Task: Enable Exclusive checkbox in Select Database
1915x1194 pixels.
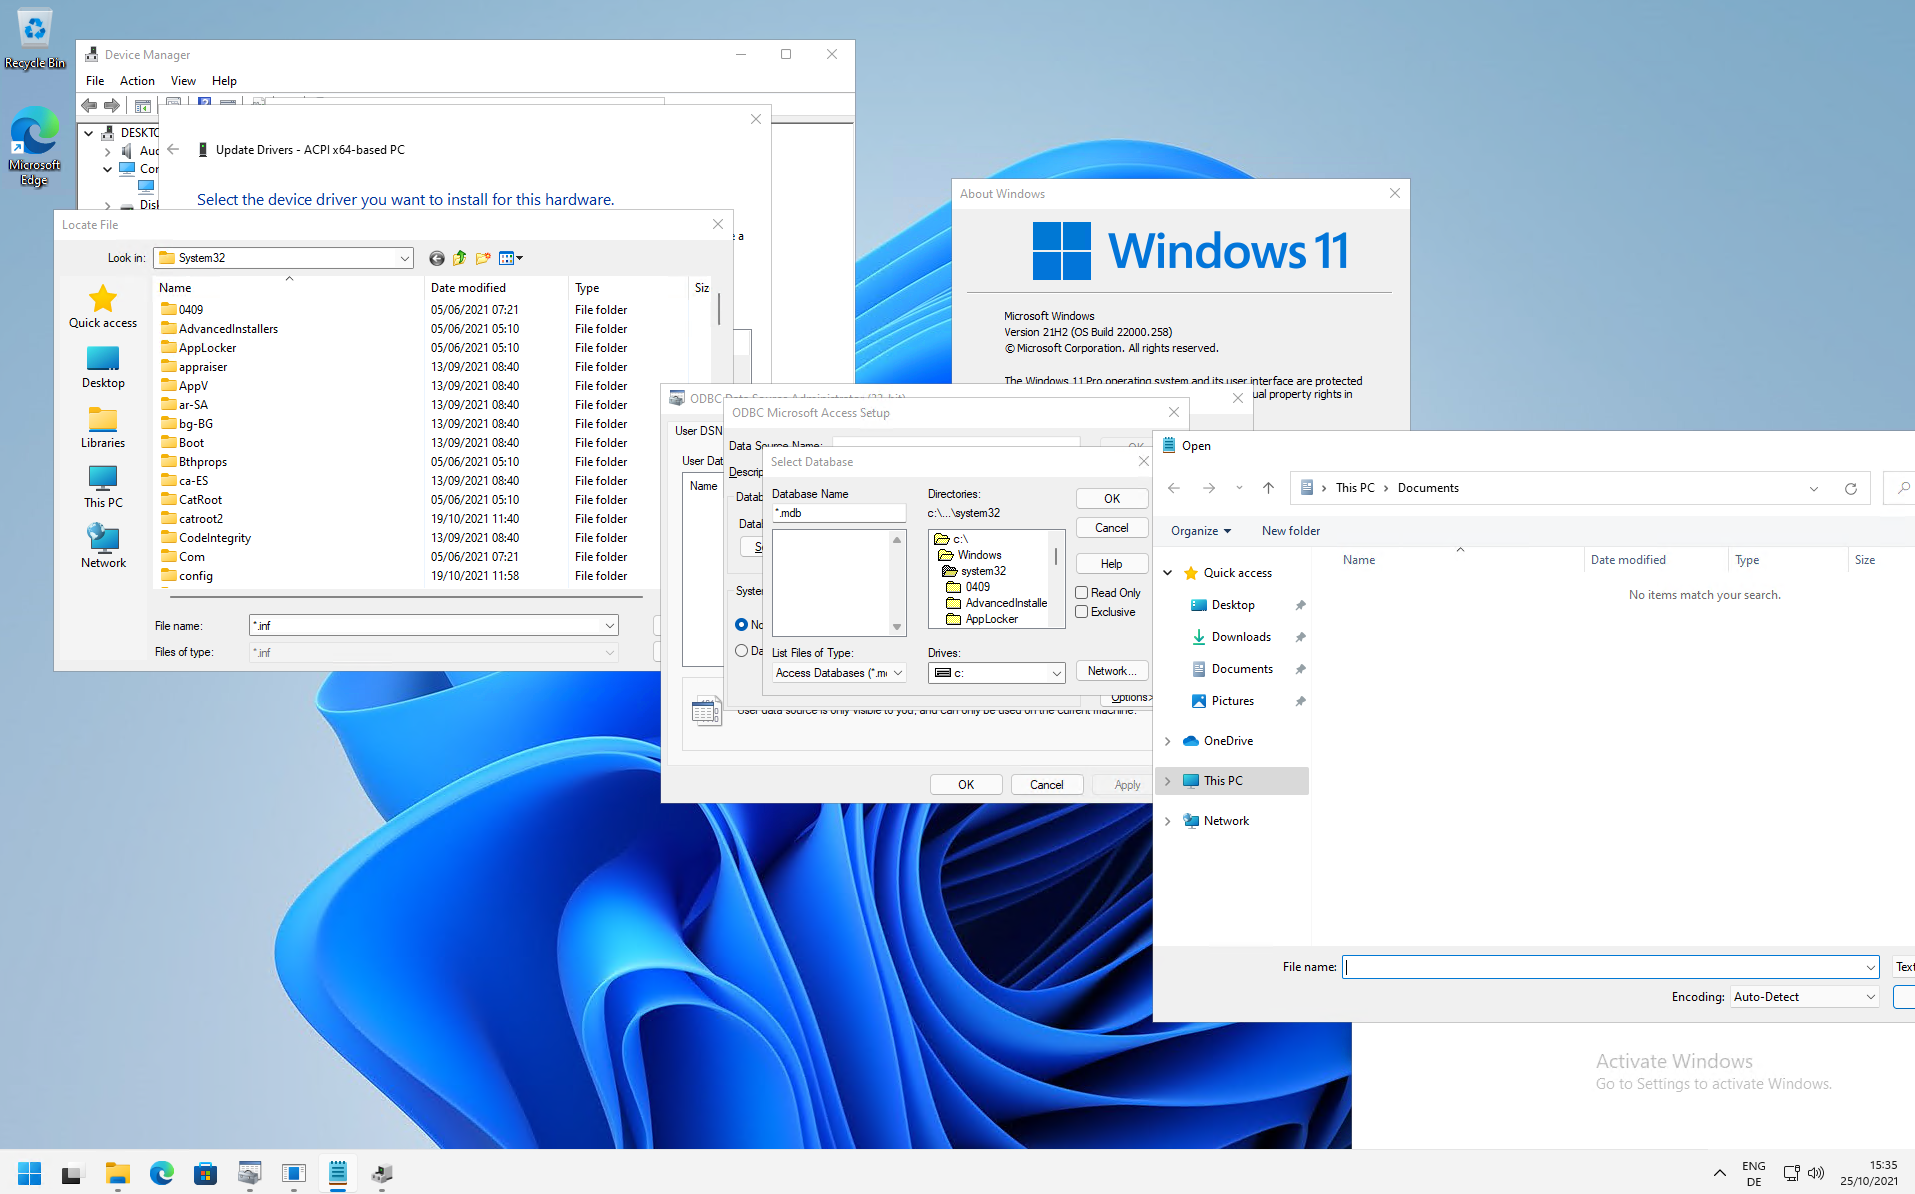Action: 1082,612
